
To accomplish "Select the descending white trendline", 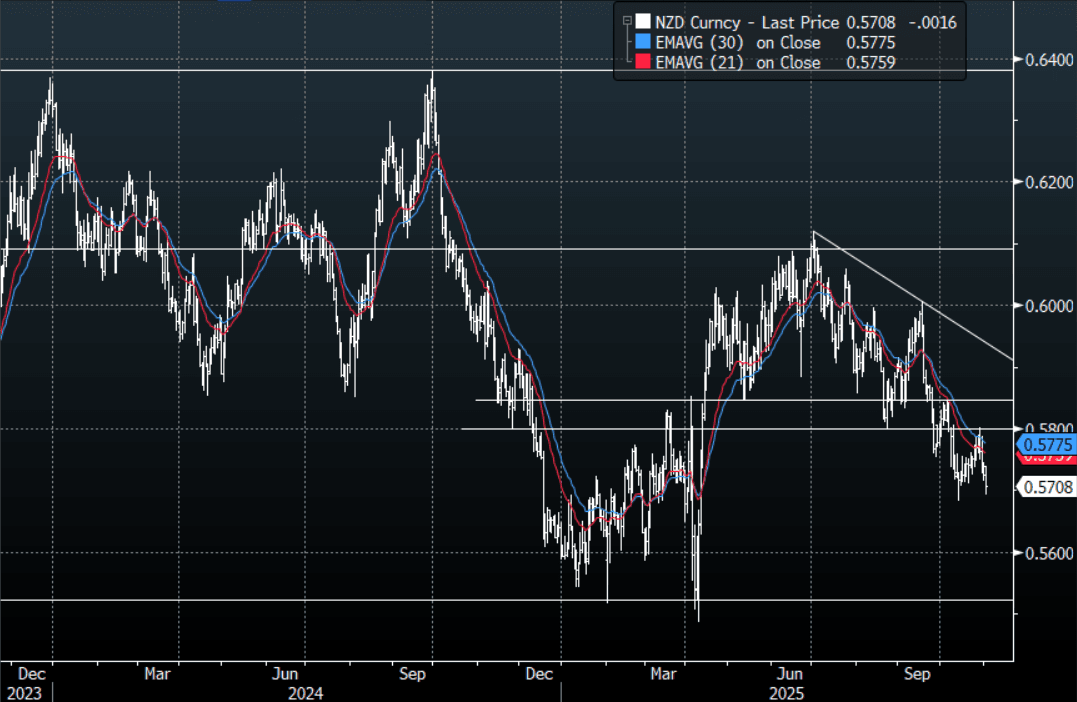I will coord(920,301).
